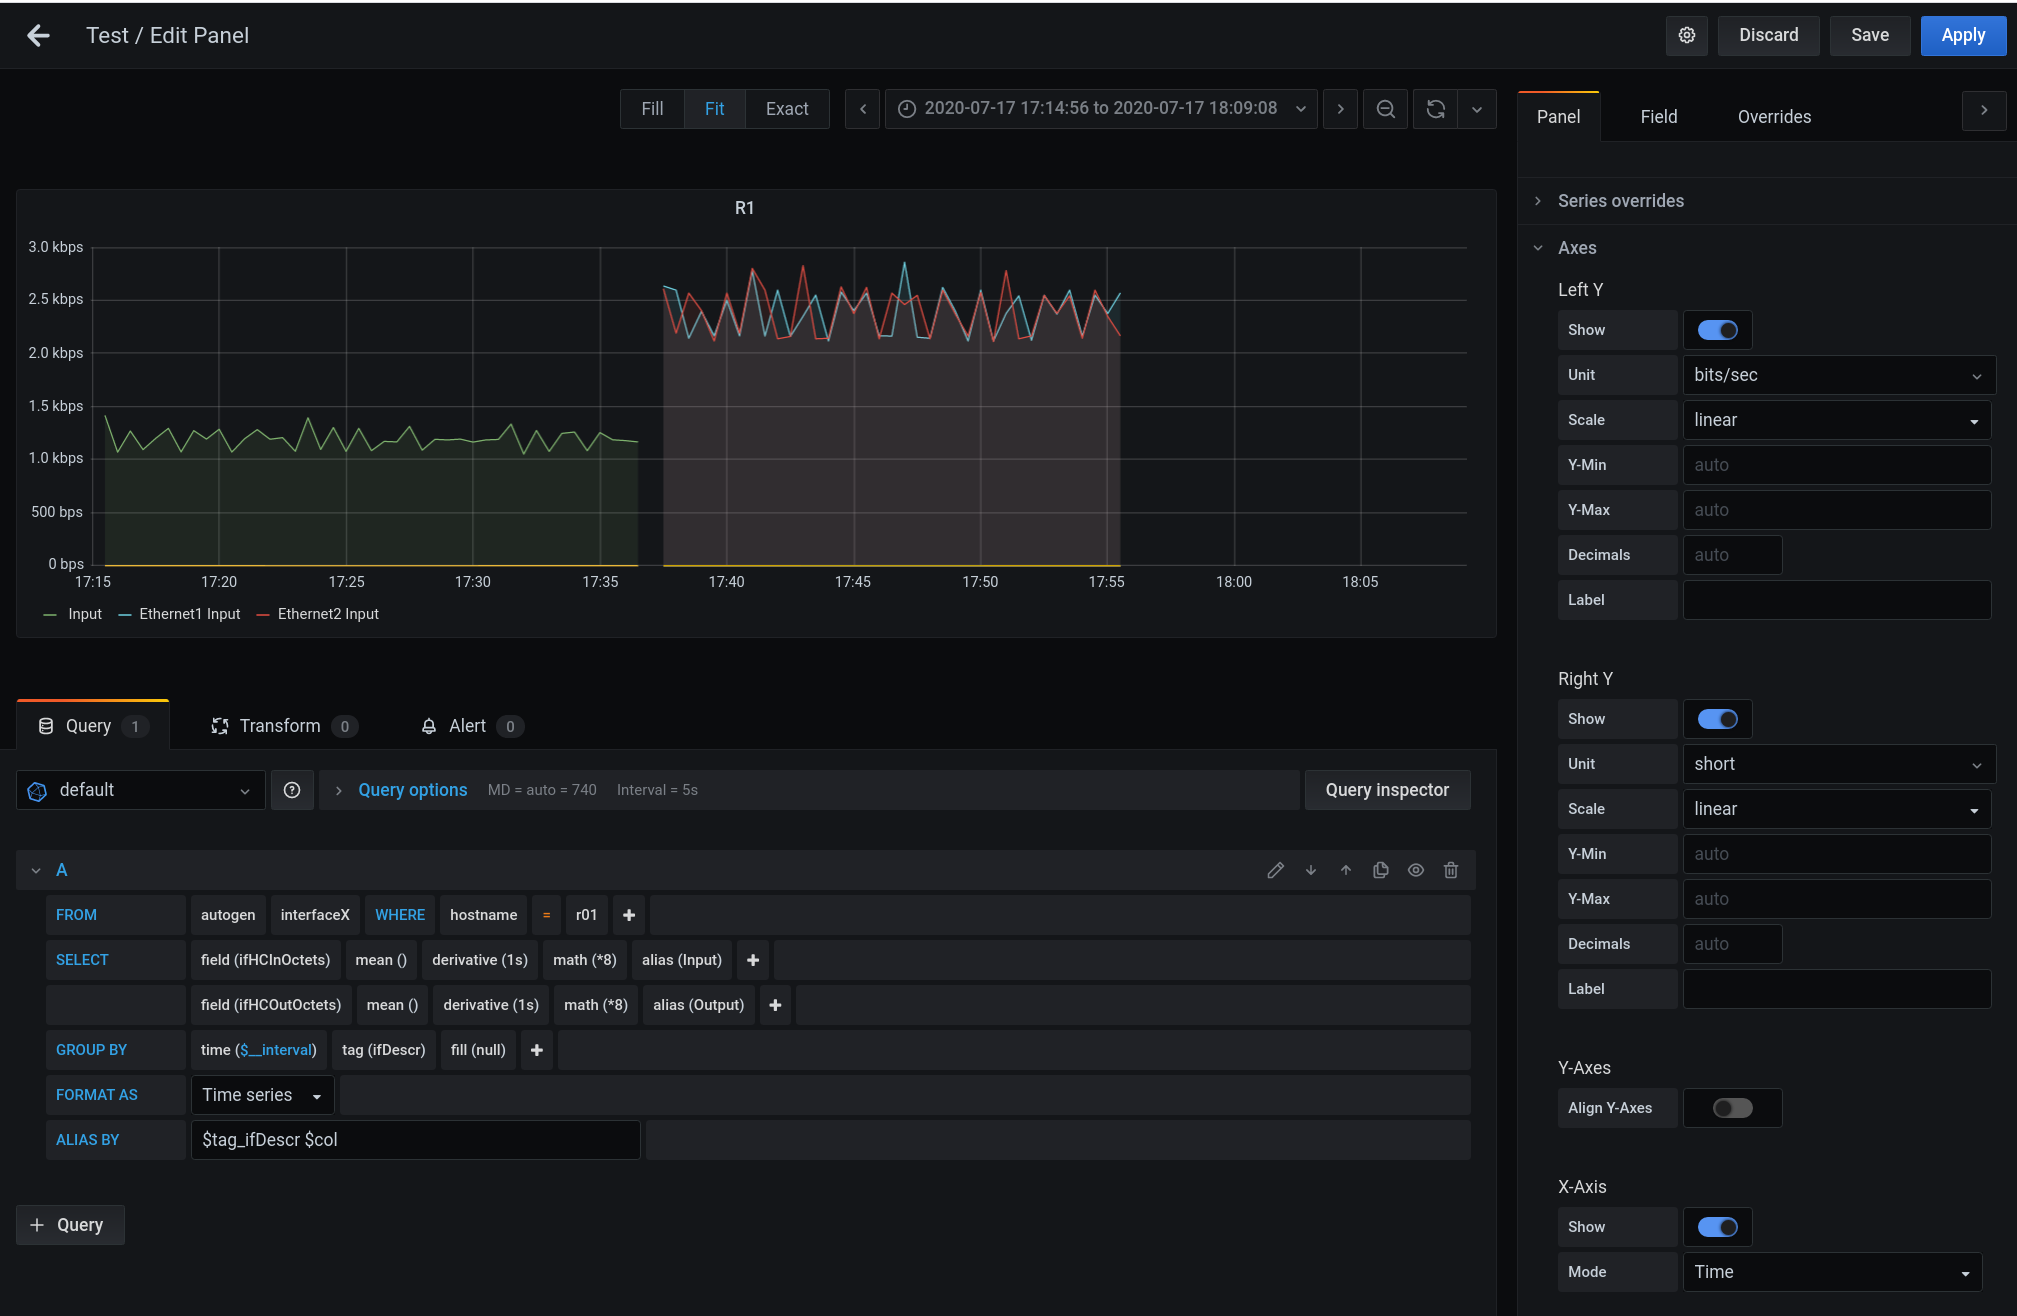
Task: Hide the Left Y axis
Action: tap(1717, 329)
